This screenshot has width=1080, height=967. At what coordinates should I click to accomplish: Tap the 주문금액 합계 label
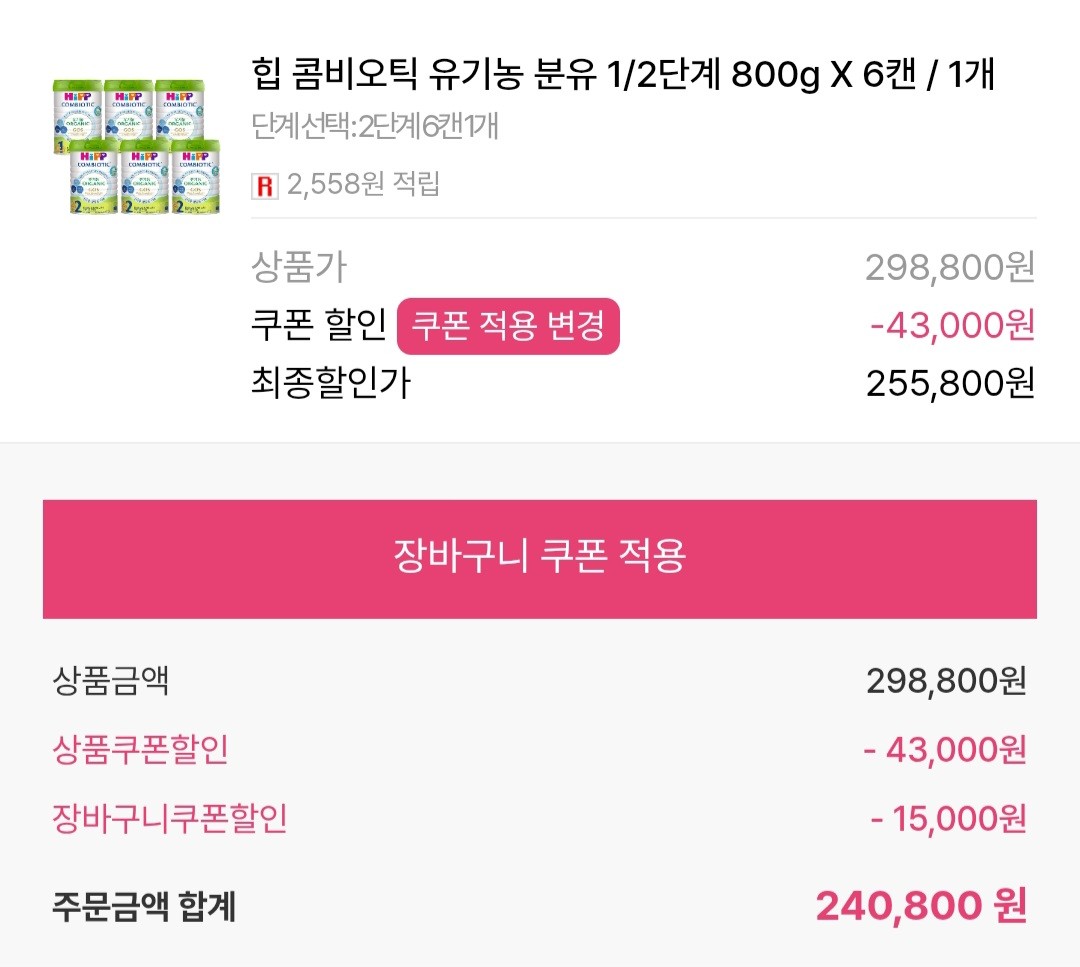[144, 907]
